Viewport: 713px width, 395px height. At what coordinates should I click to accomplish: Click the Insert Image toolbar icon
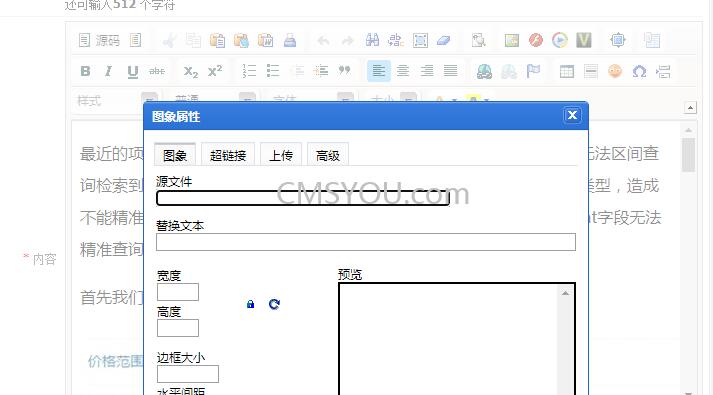512,40
